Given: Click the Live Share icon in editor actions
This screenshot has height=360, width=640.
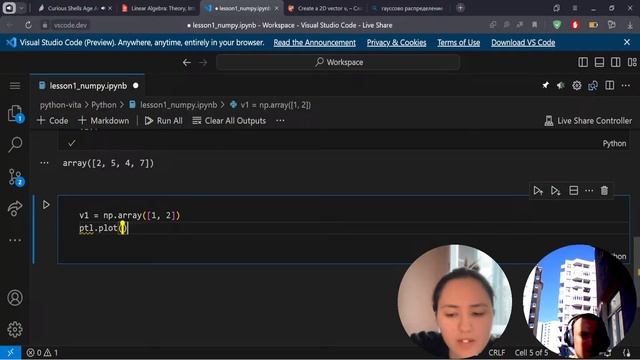Looking at the screenshot, I should coord(593,85).
